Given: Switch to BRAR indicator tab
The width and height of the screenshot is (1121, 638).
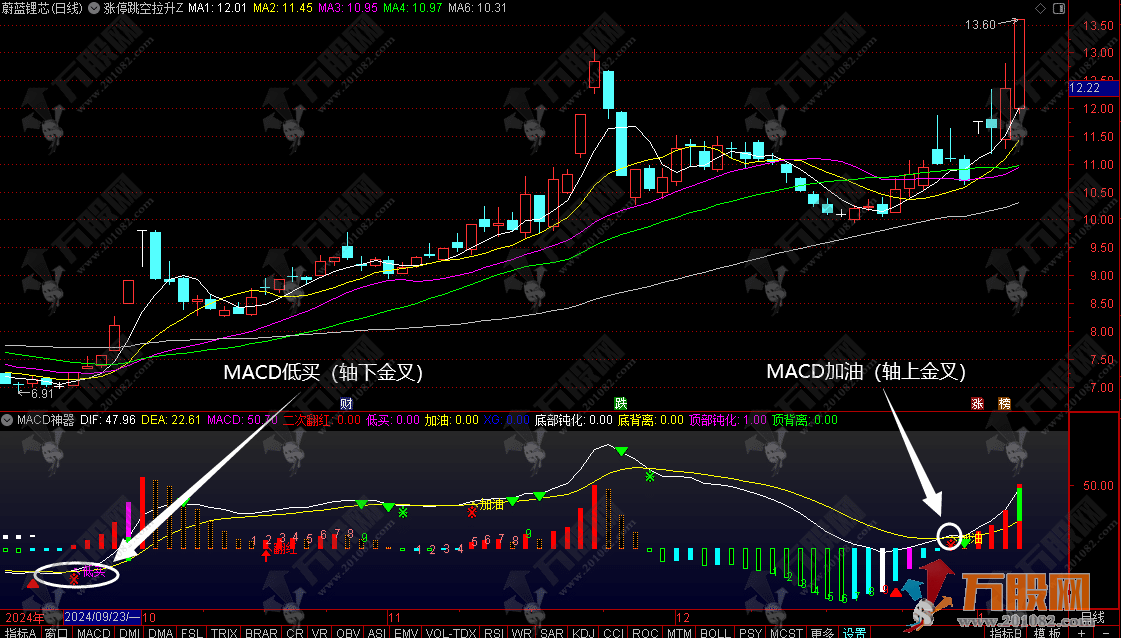Looking at the screenshot, I should 261,632.
